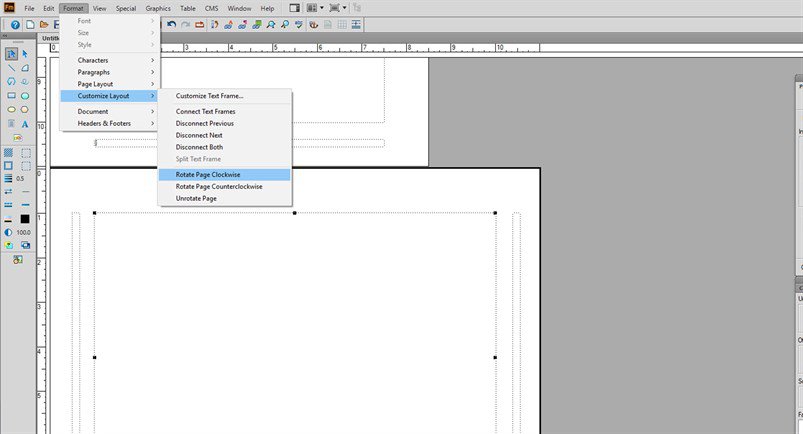Screen dimensions: 803x434
Task: Select the Arc drawing tool
Action: 25,68
